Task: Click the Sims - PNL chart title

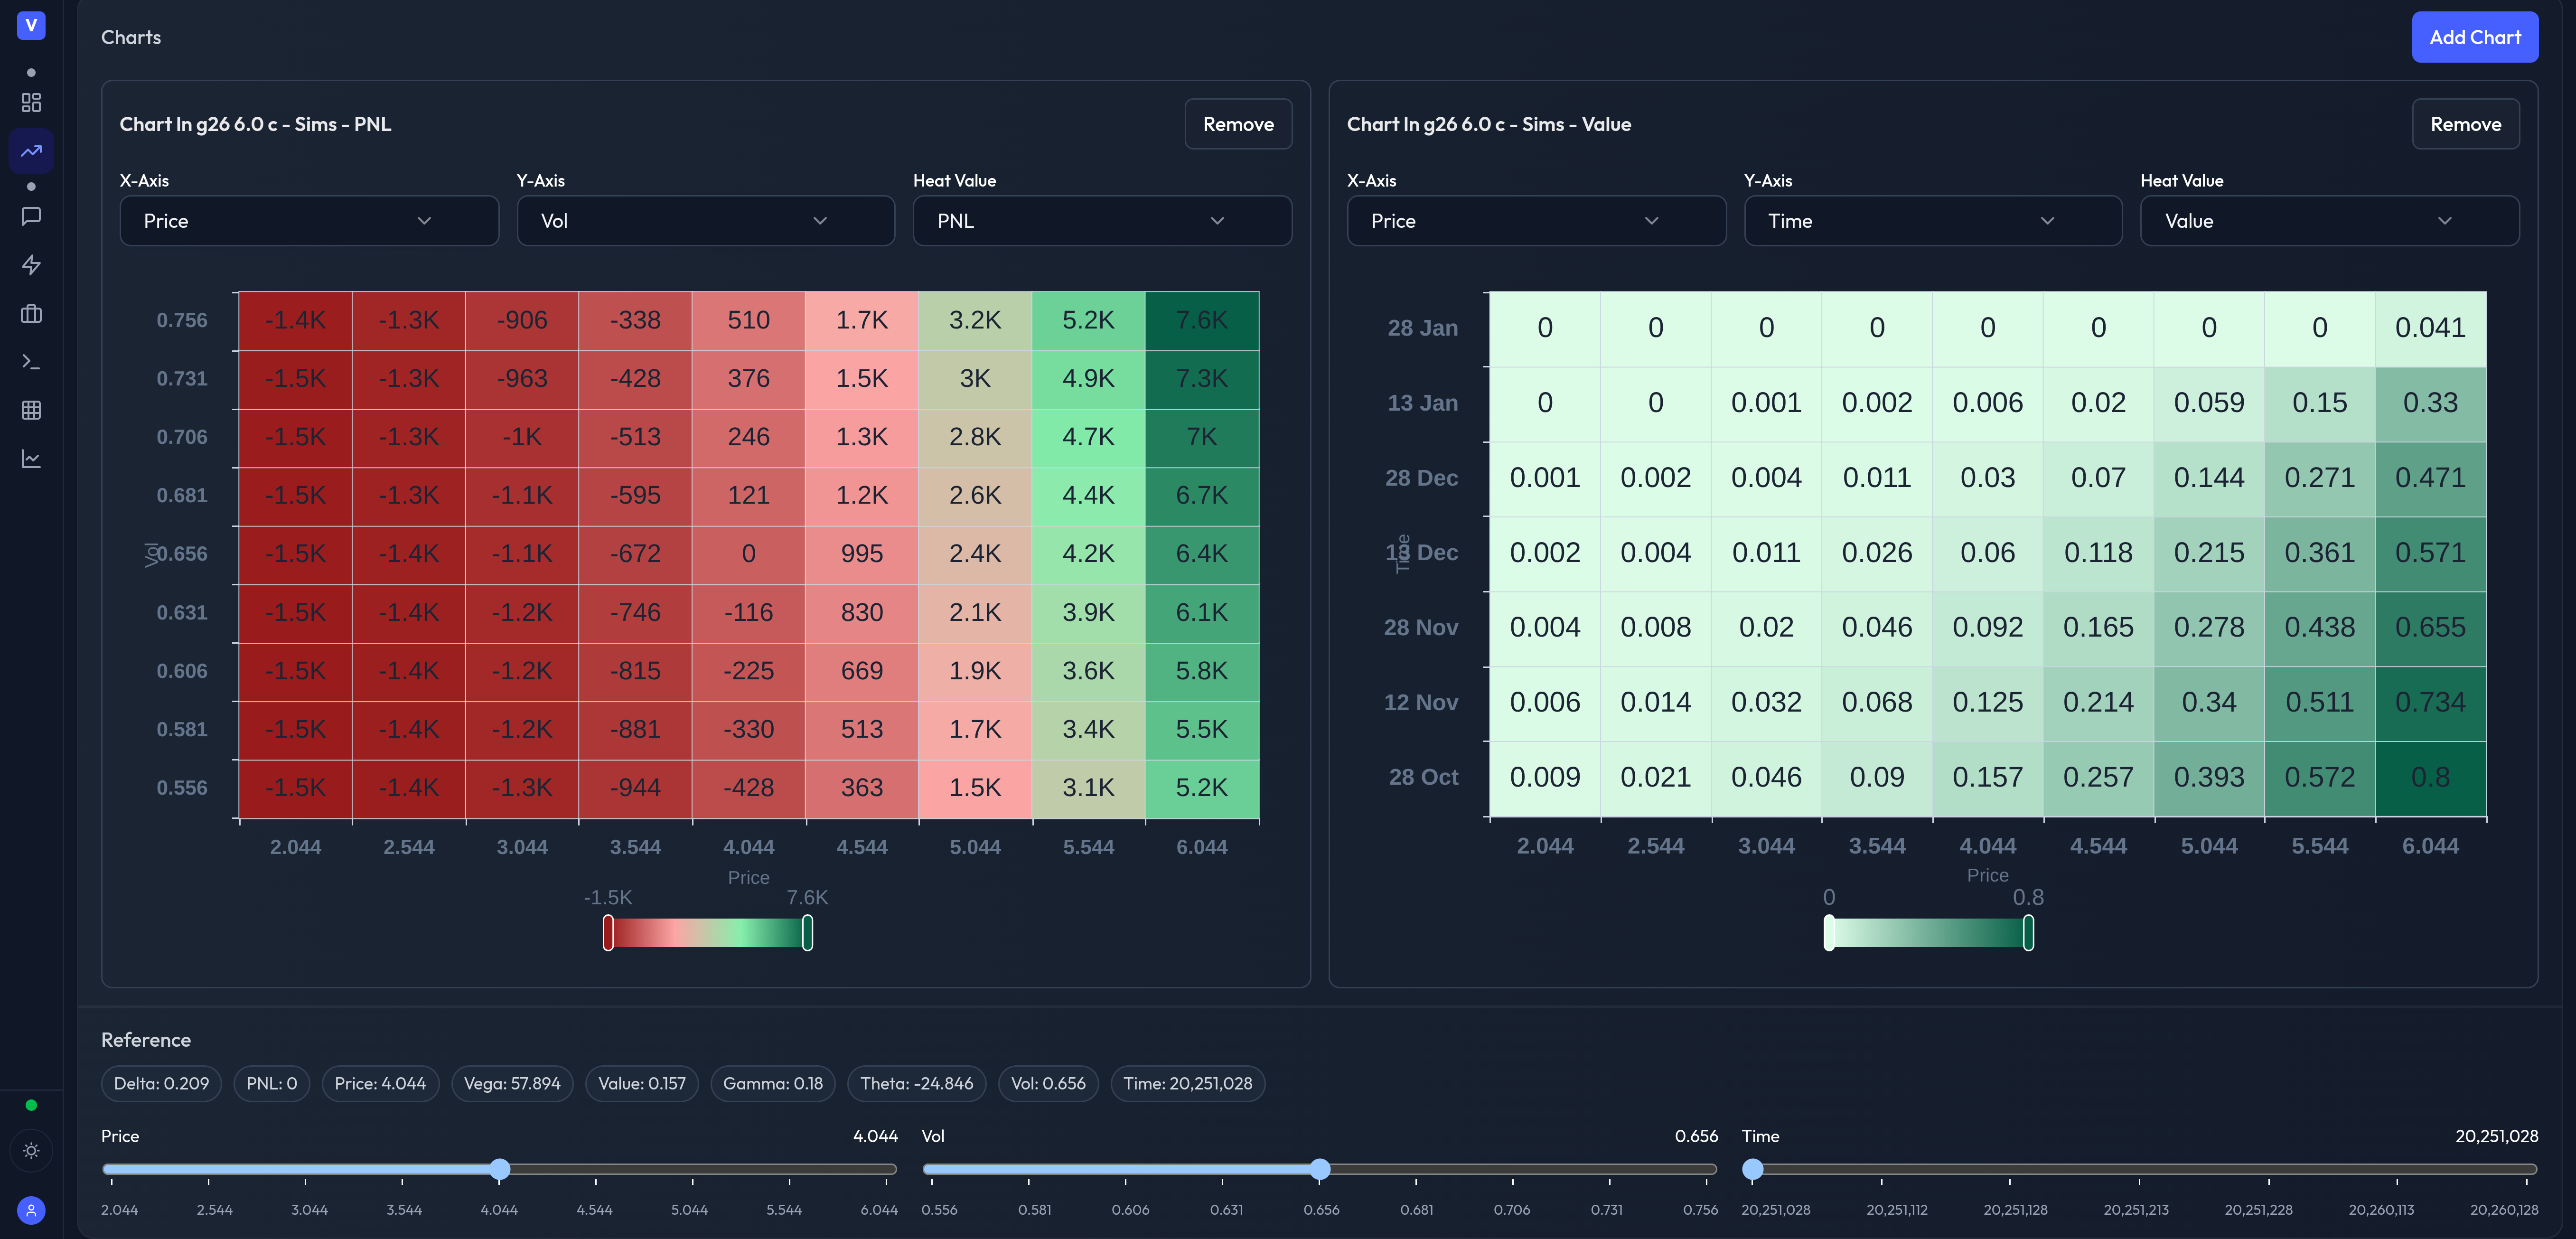Action: point(256,124)
